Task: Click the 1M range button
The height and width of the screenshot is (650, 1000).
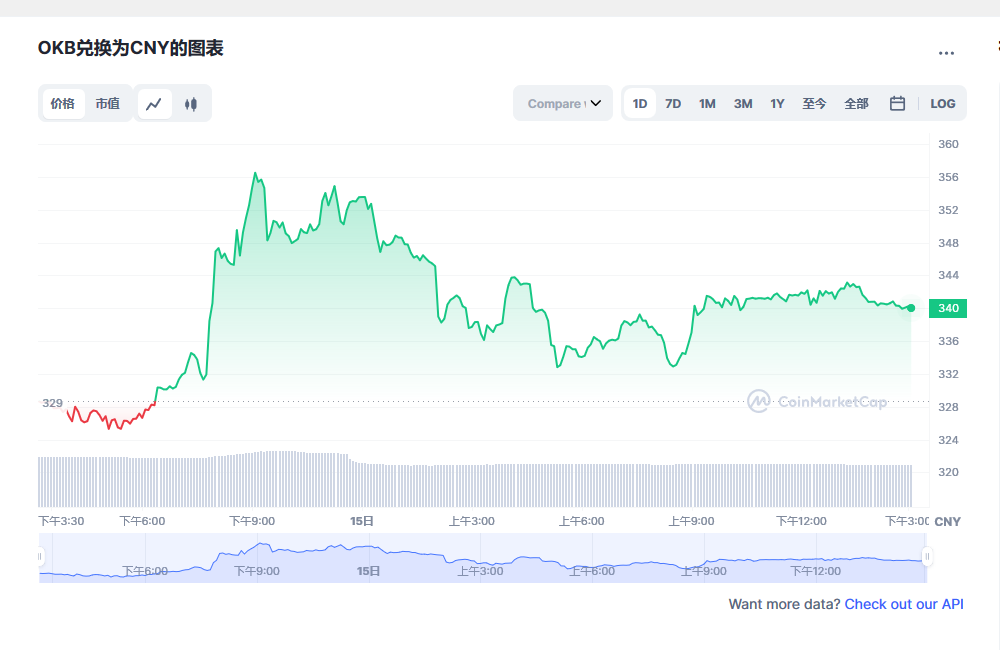Action: [707, 103]
